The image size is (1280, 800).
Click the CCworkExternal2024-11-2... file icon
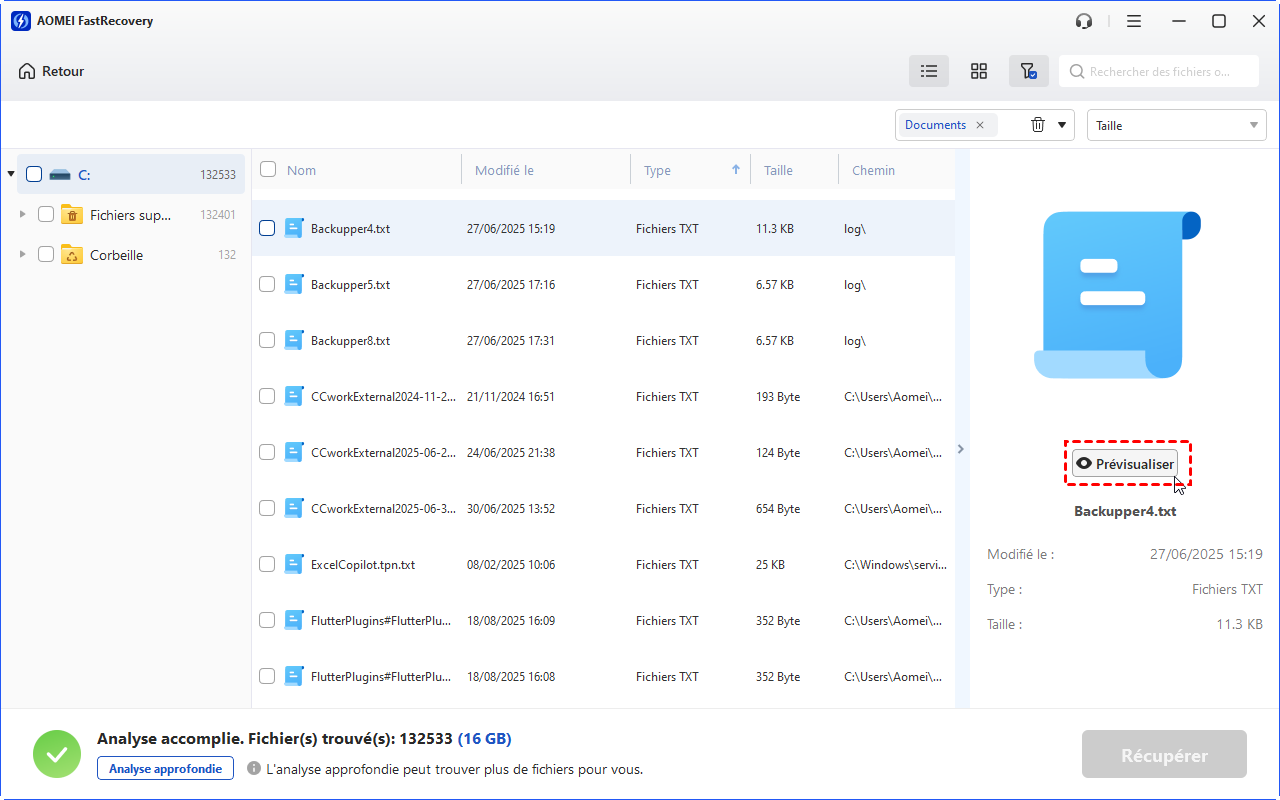pos(293,396)
